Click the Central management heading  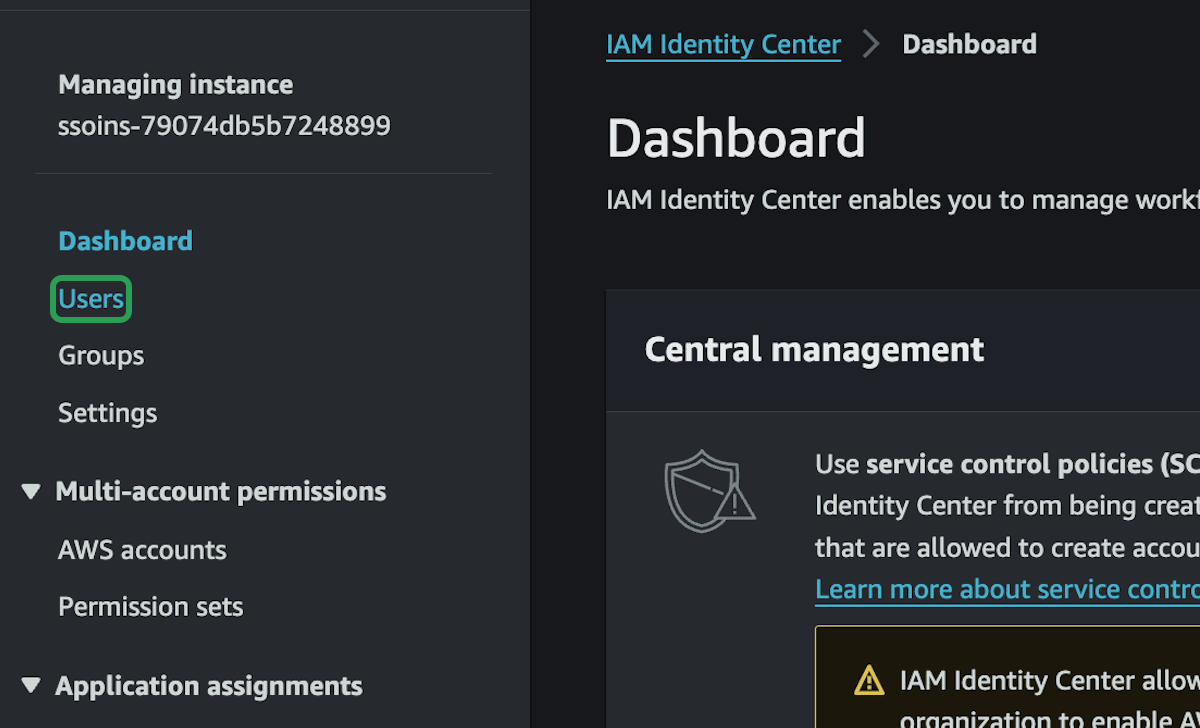pos(814,349)
